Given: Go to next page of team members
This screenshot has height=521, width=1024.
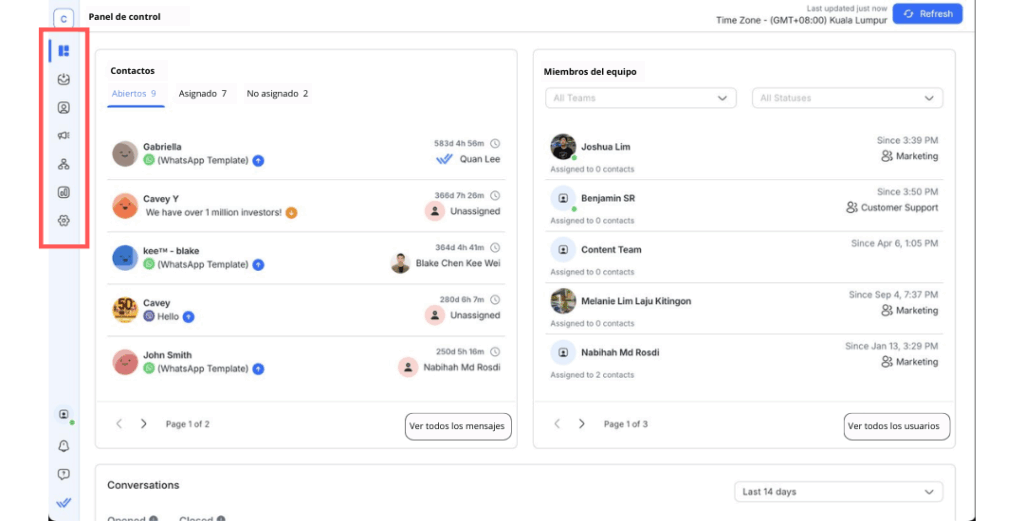Looking at the screenshot, I should pyautogui.click(x=582, y=424).
